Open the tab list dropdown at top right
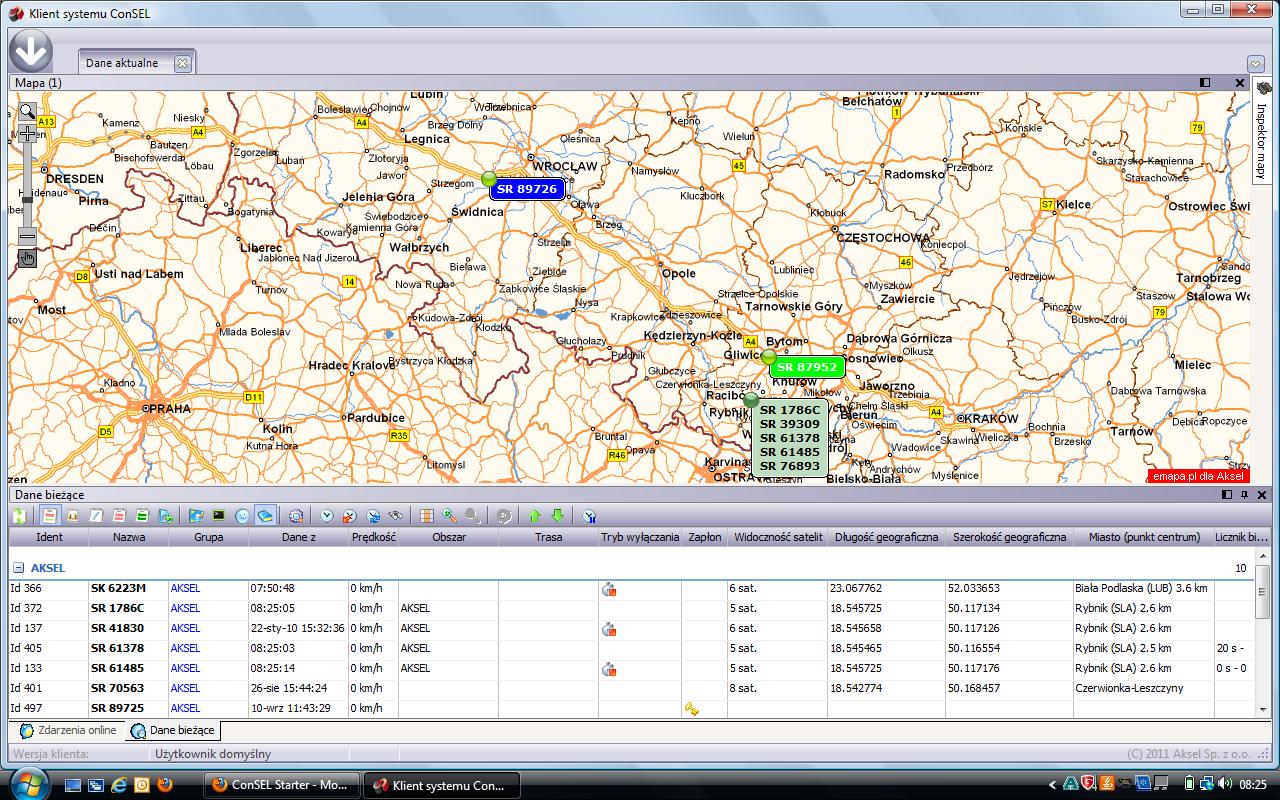 [x=1255, y=64]
